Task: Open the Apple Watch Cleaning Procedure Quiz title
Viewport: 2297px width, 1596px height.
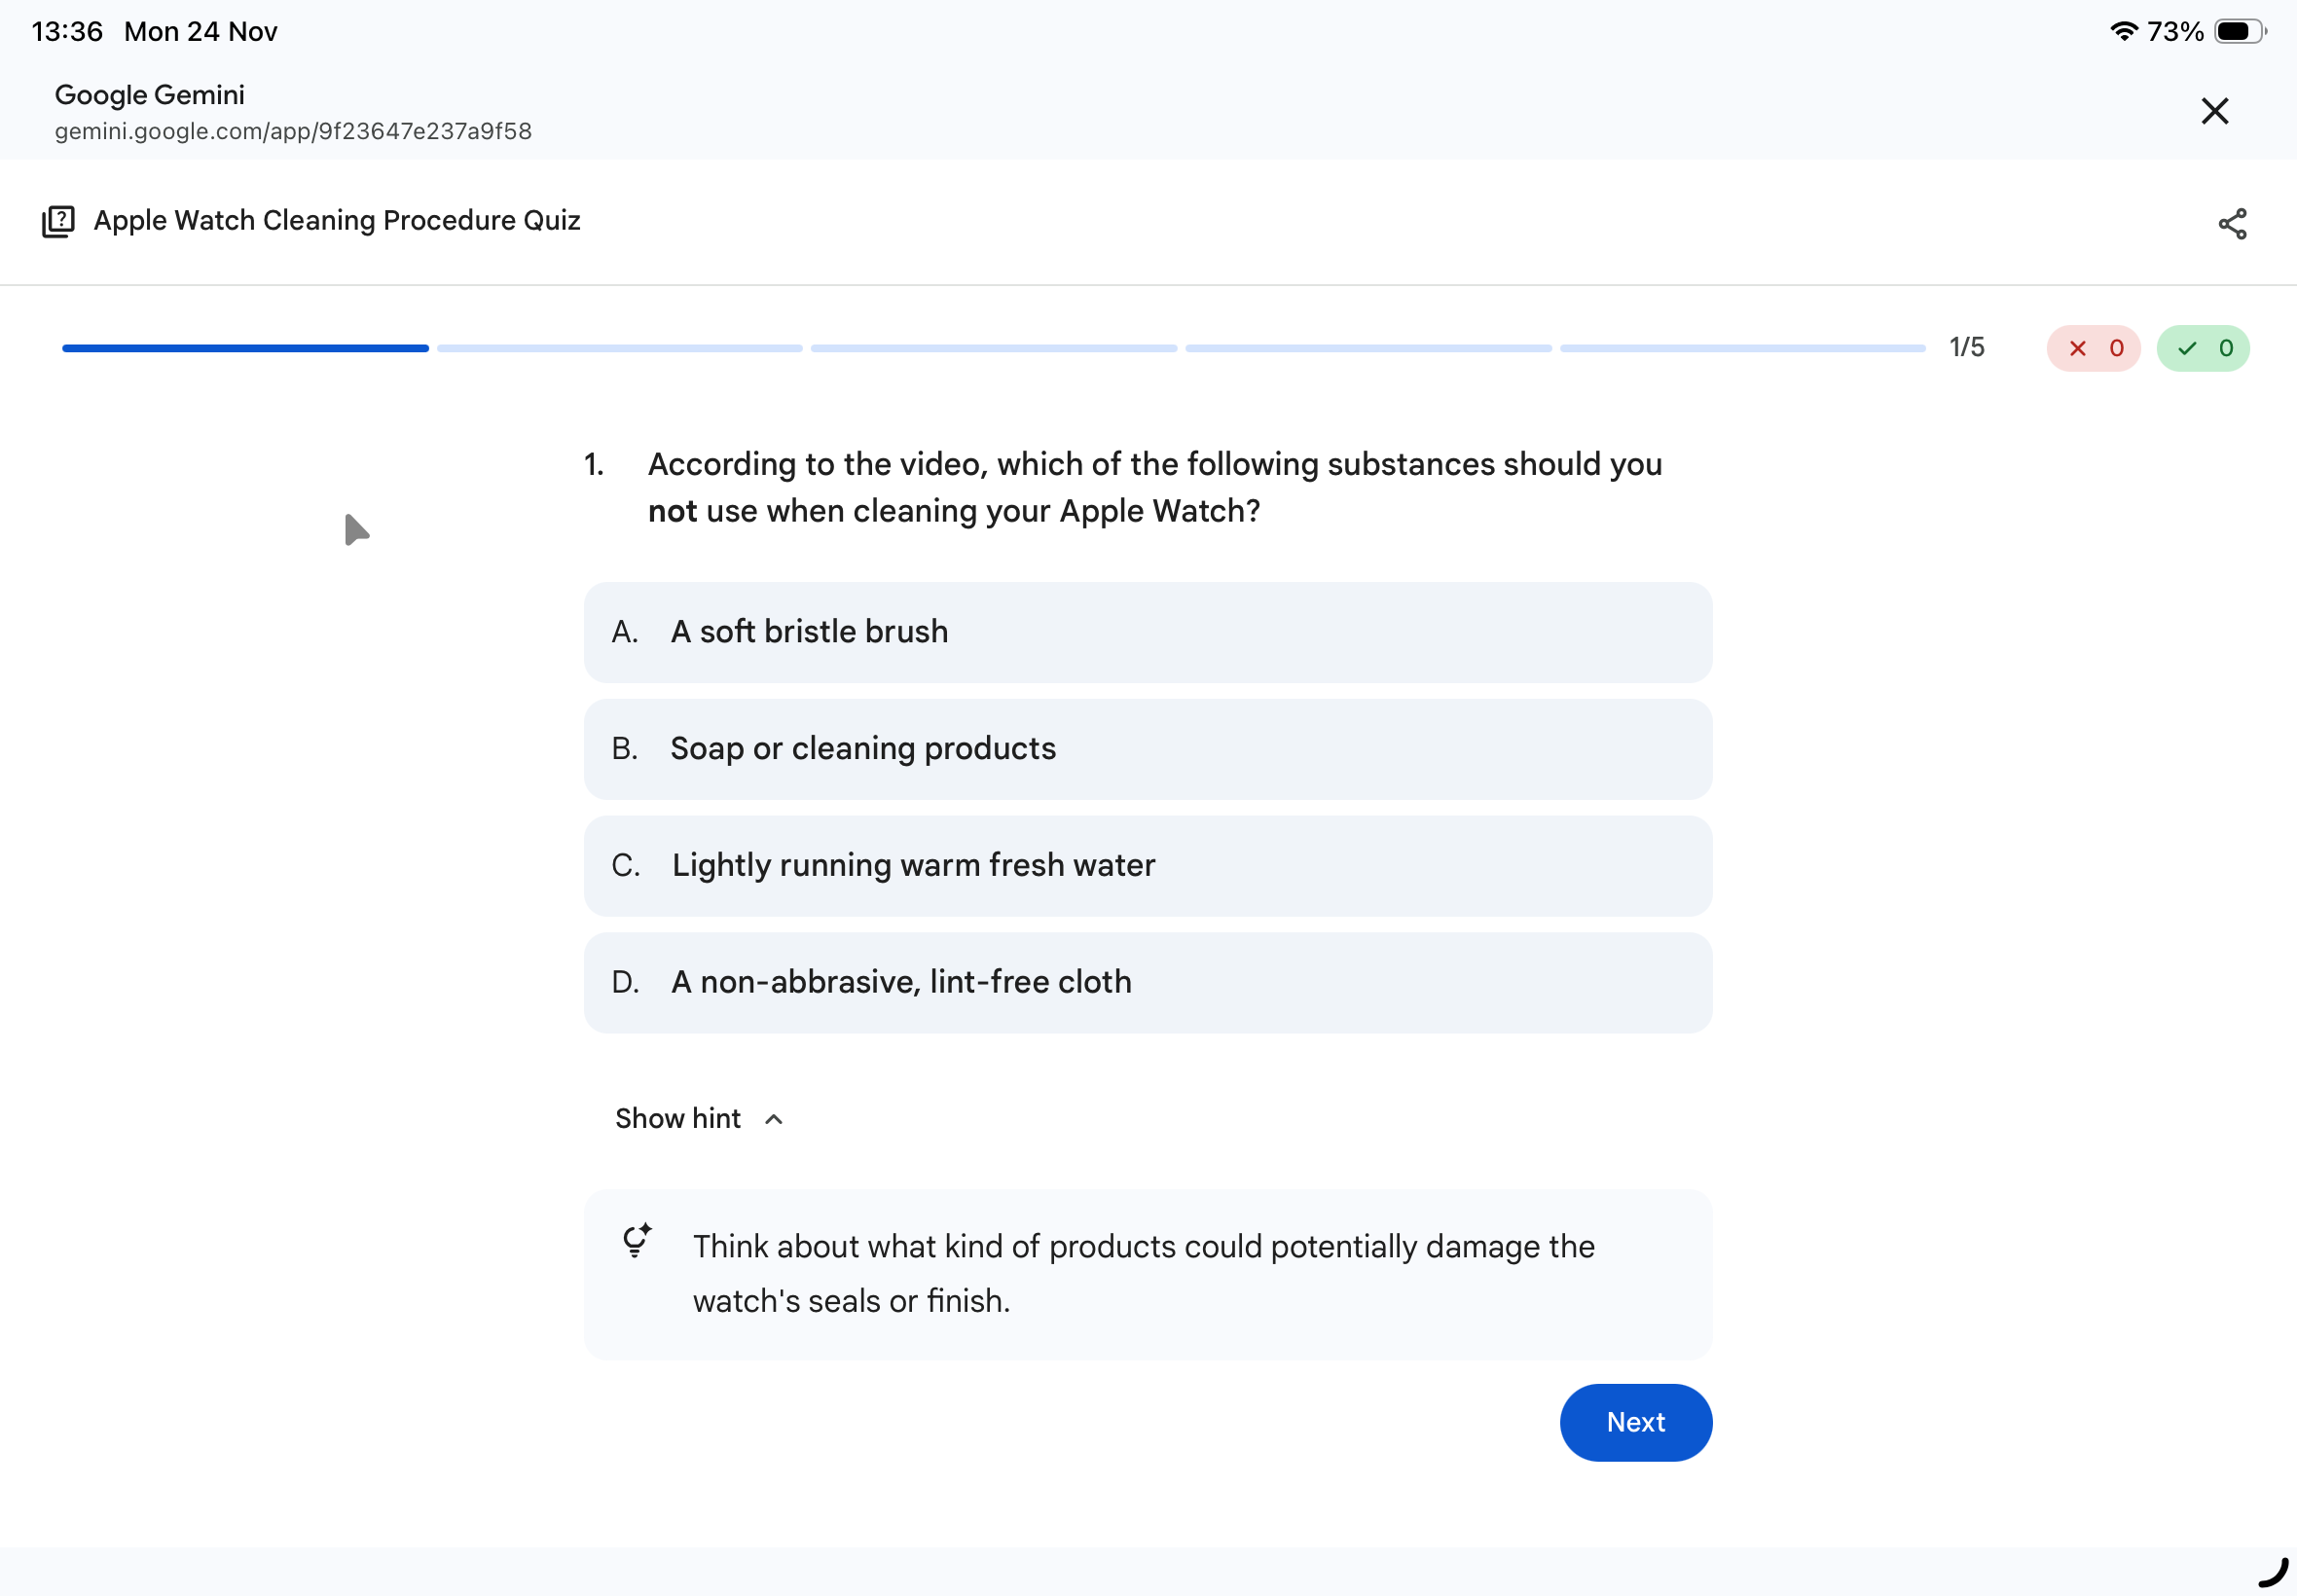Action: 337,220
